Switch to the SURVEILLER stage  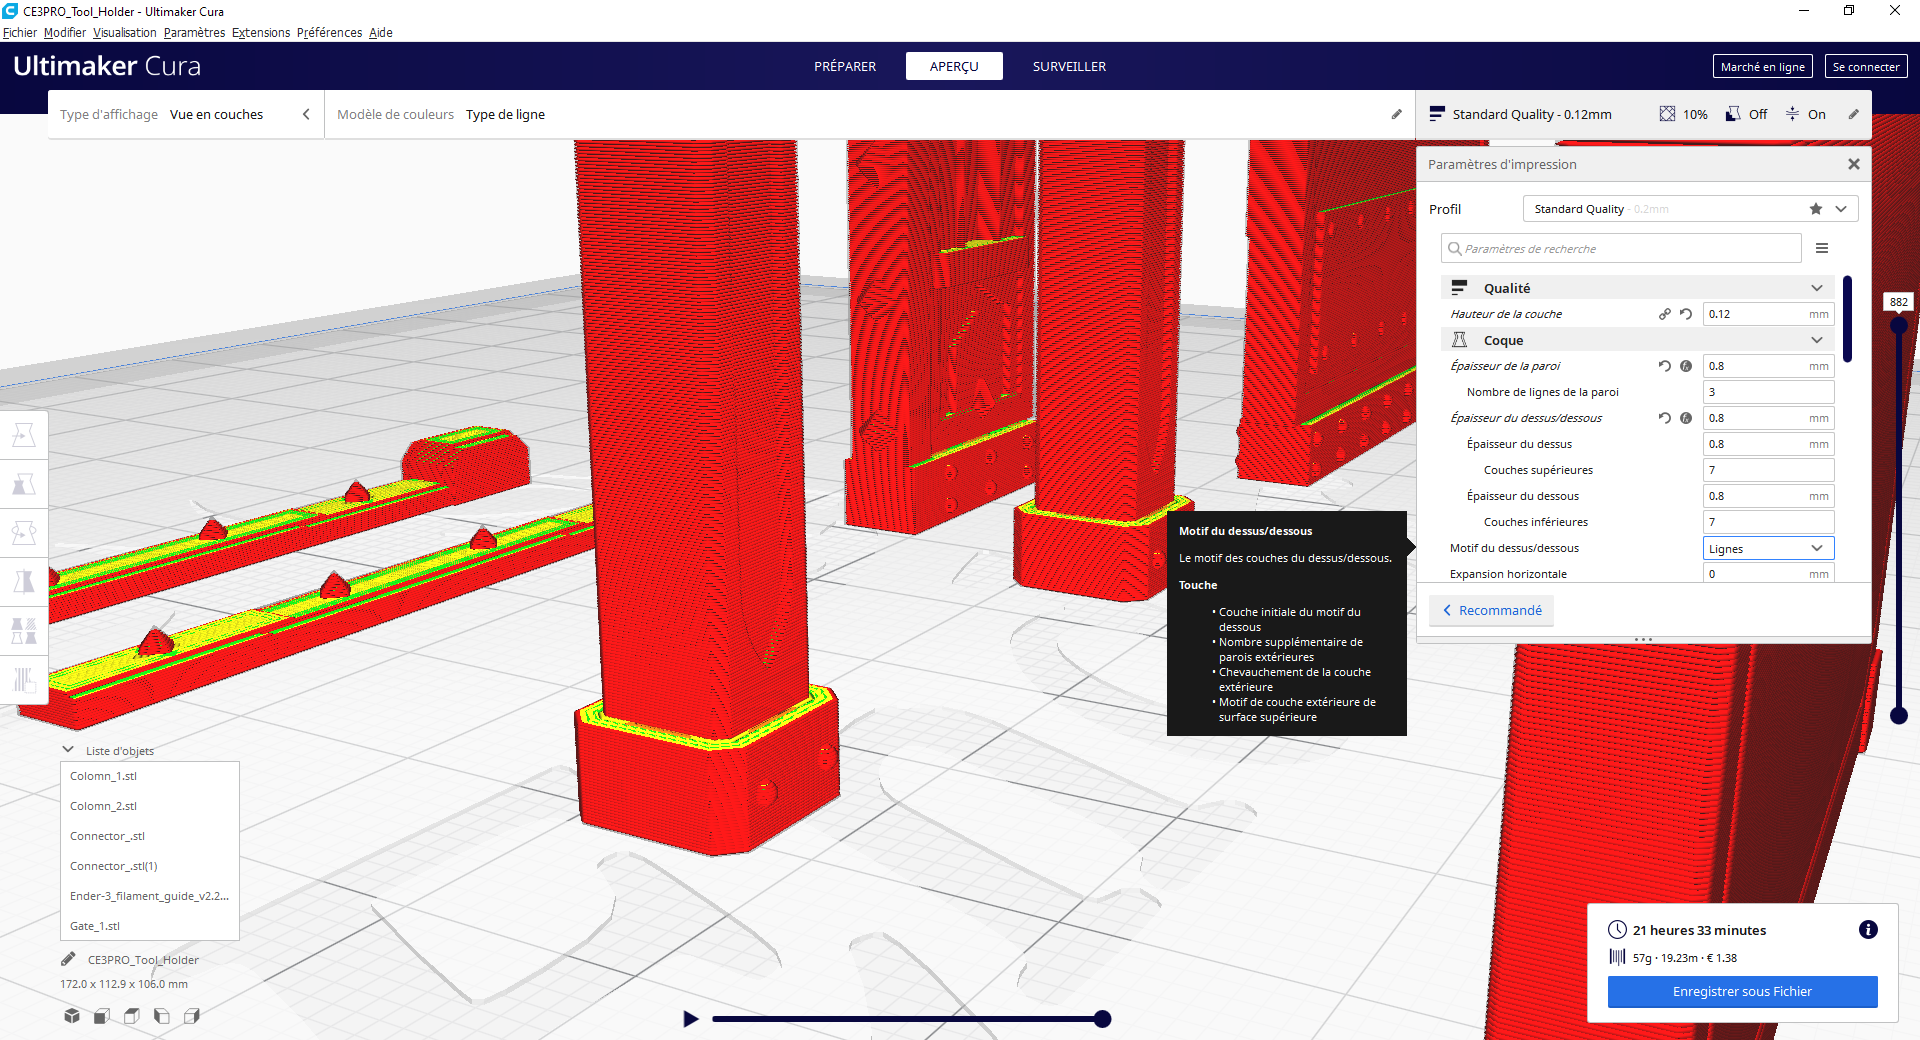(x=1069, y=66)
